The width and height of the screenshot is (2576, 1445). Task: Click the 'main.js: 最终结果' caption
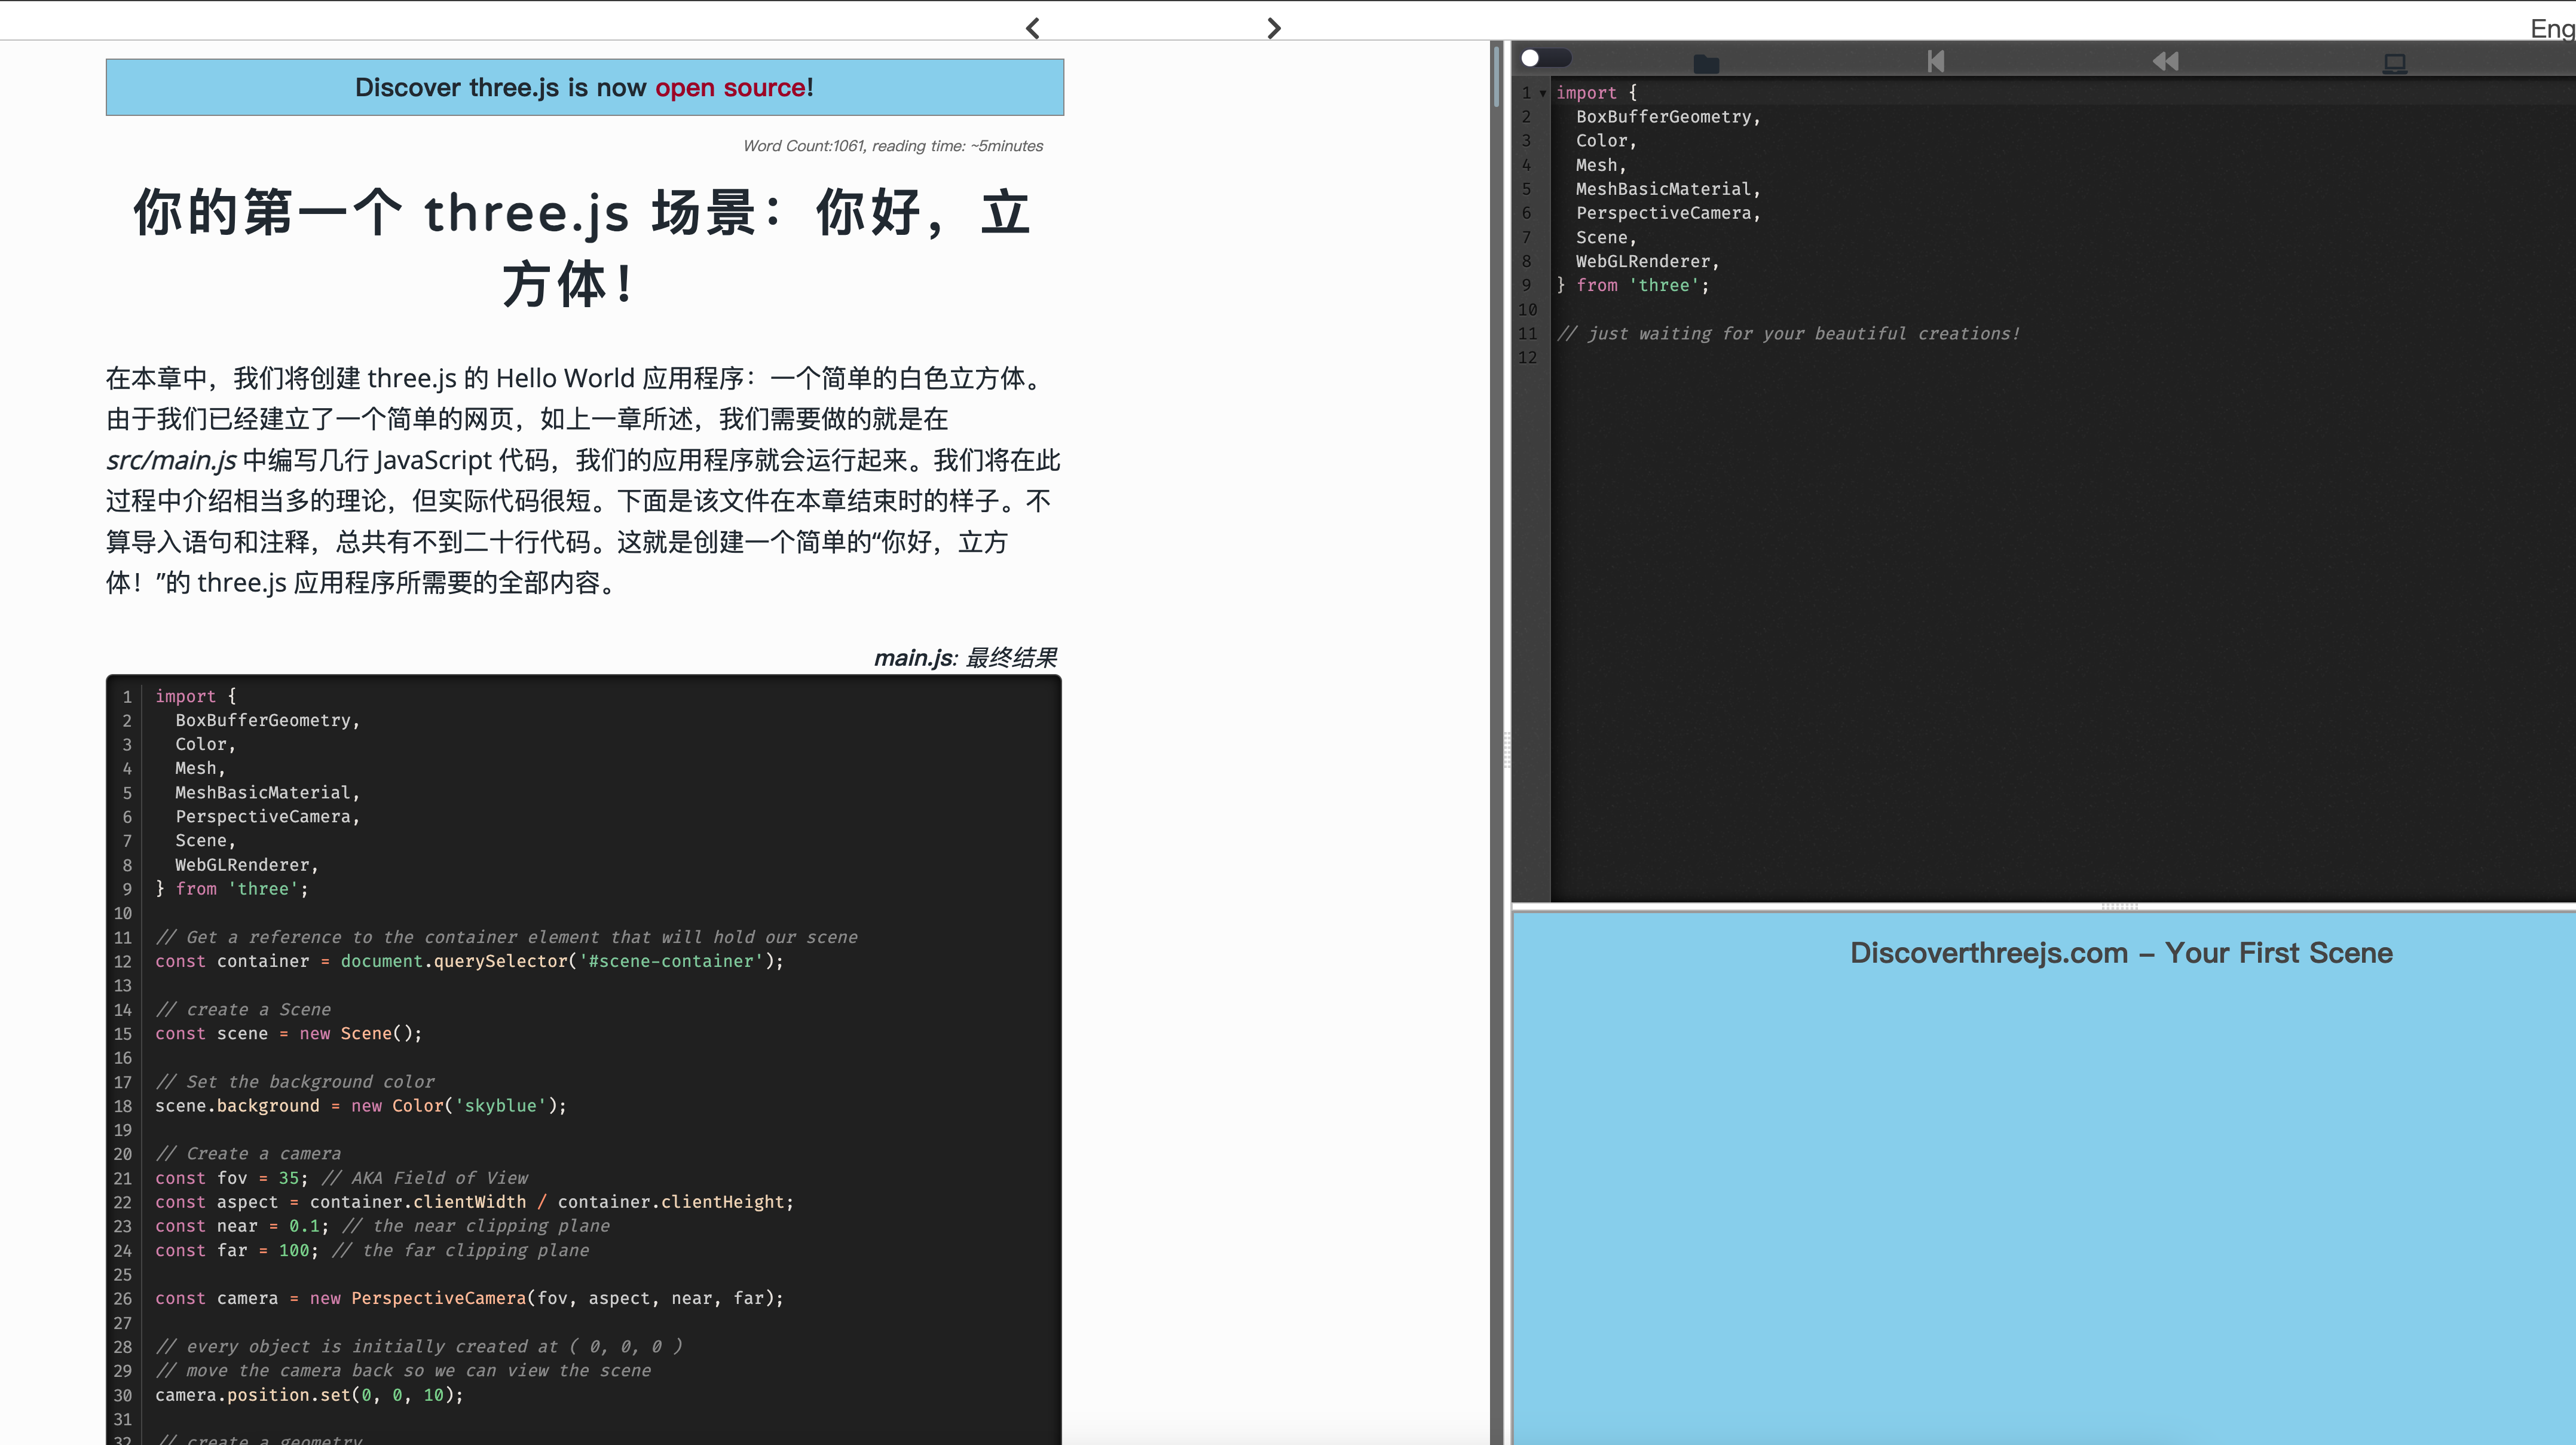click(965, 657)
